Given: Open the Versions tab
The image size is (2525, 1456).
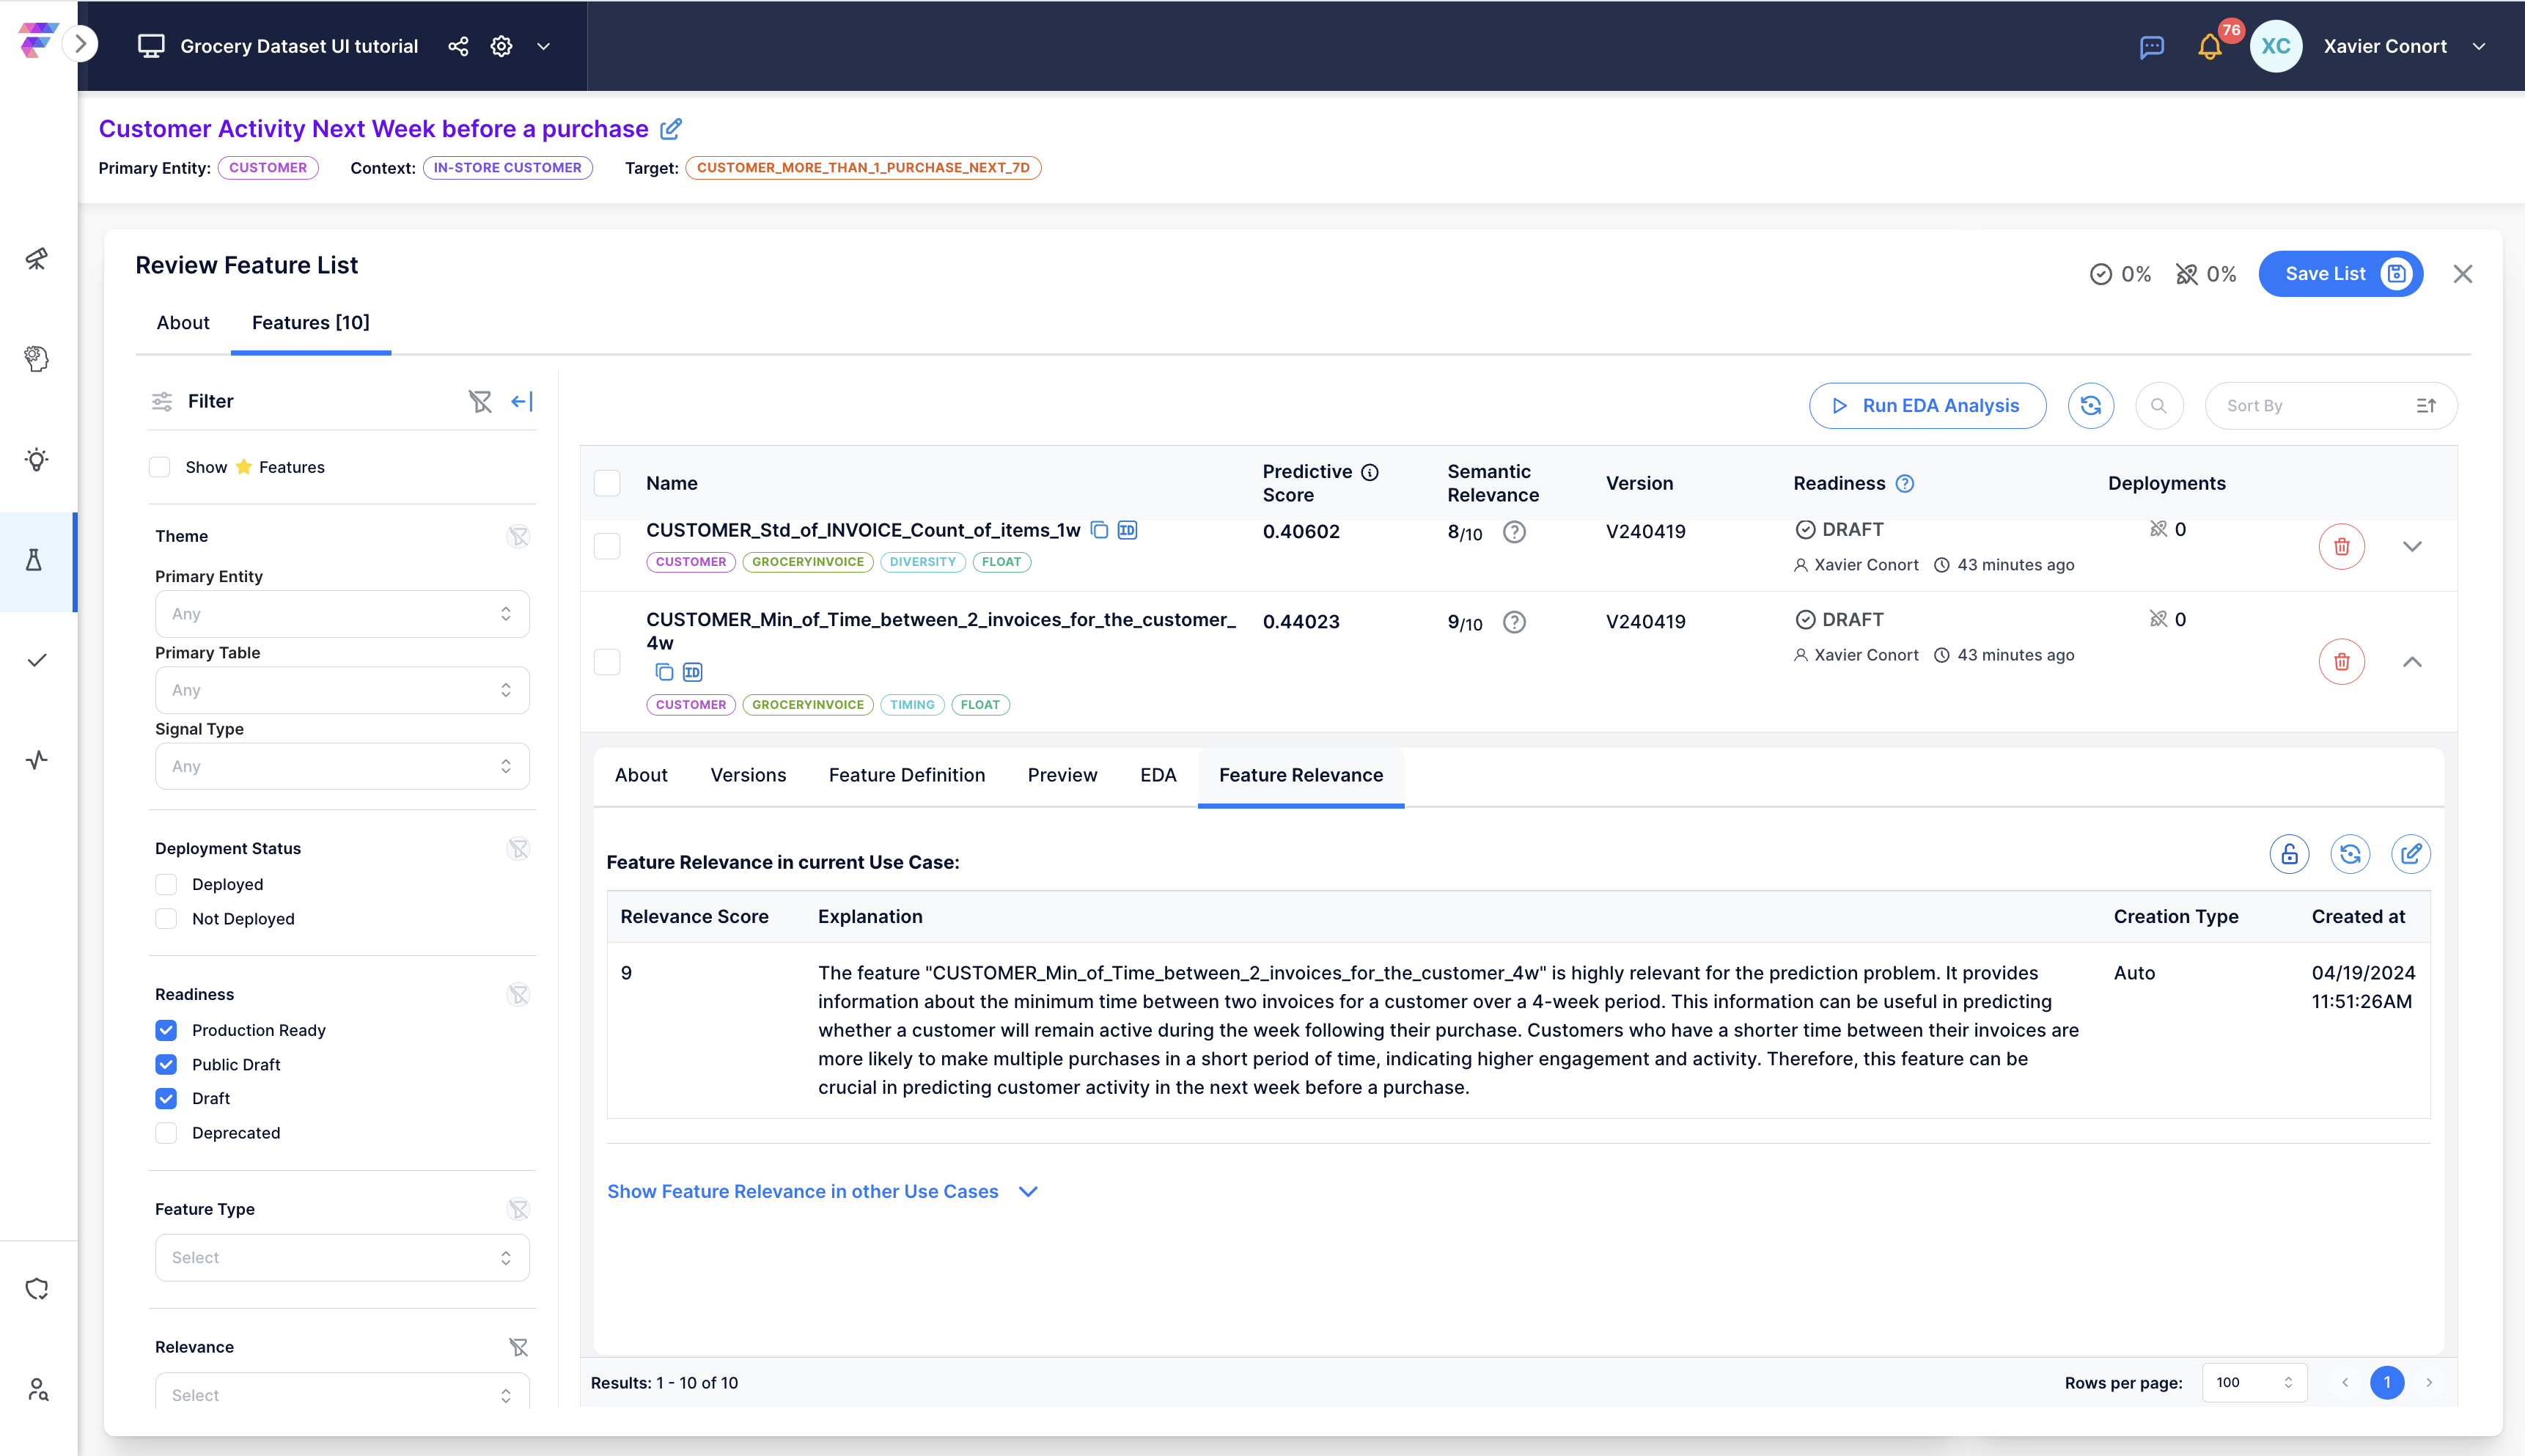Looking at the screenshot, I should click(748, 776).
